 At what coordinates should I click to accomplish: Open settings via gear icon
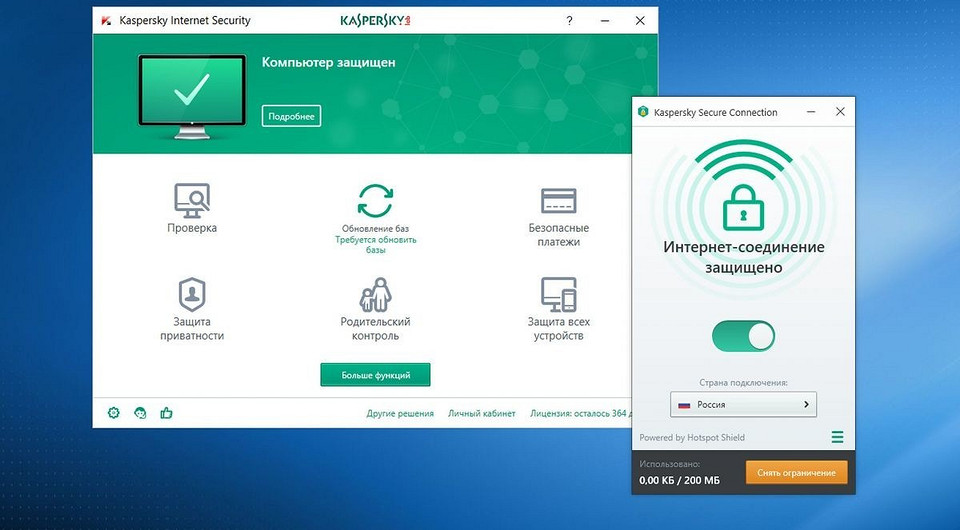pyautogui.click(x=113, y=413)
